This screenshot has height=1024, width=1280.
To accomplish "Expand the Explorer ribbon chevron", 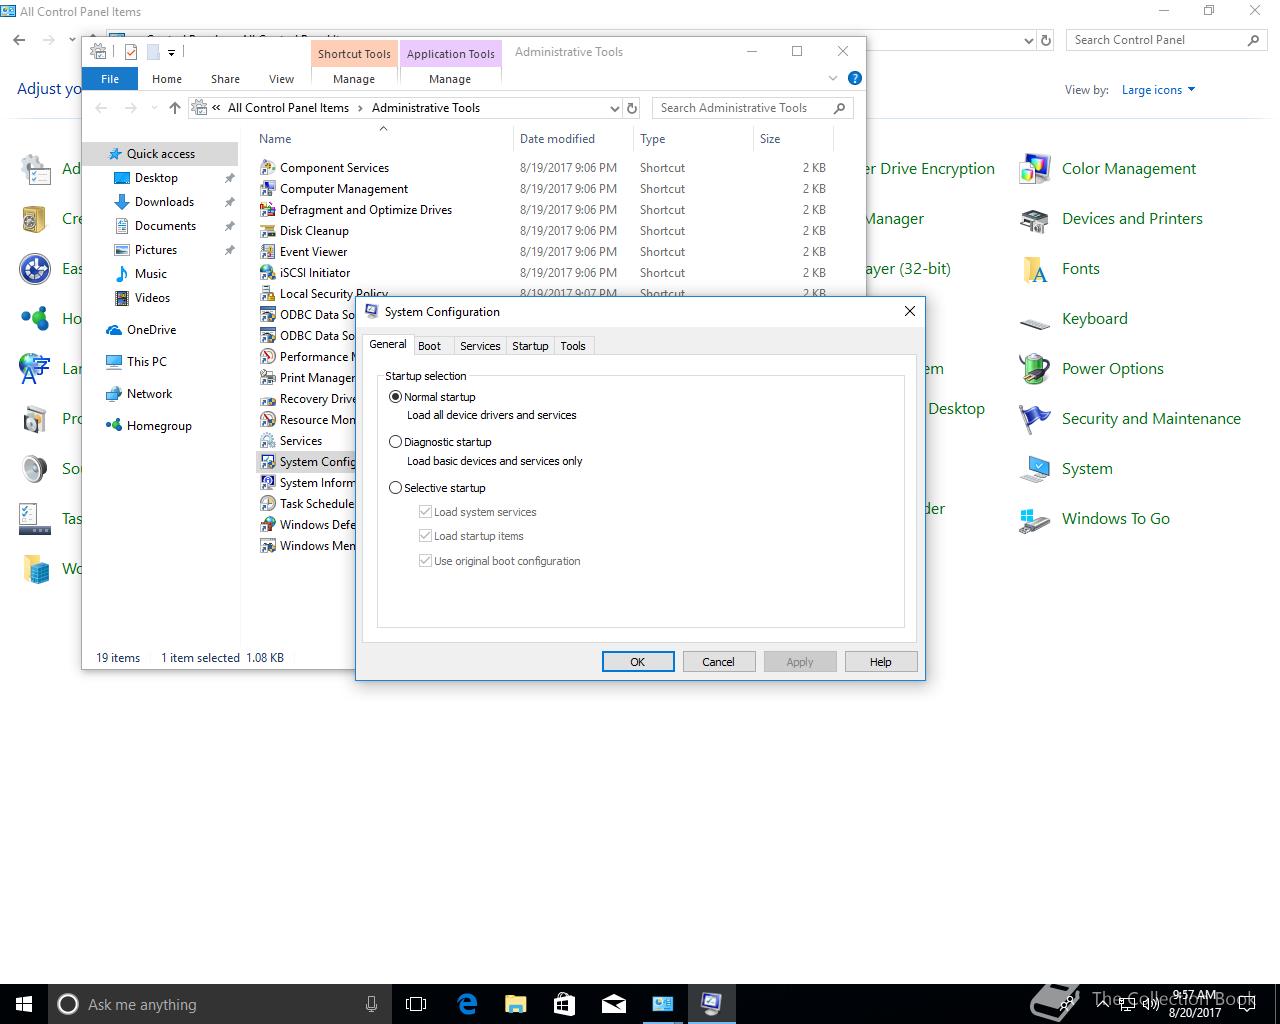I will point(833,78).
